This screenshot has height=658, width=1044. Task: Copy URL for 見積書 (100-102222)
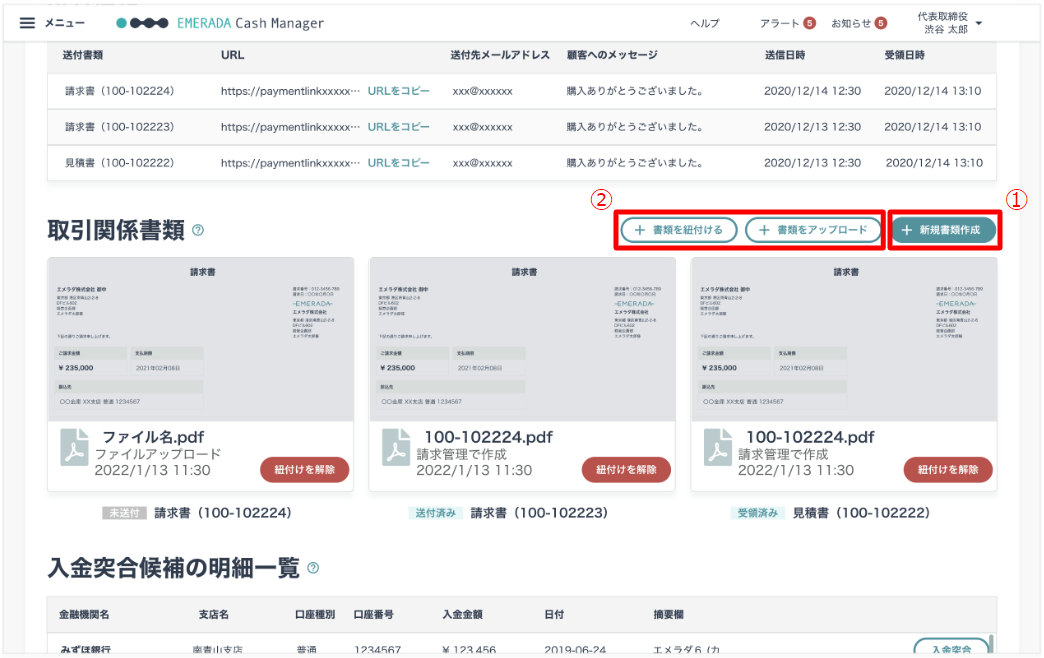click(x=398, y=163)
